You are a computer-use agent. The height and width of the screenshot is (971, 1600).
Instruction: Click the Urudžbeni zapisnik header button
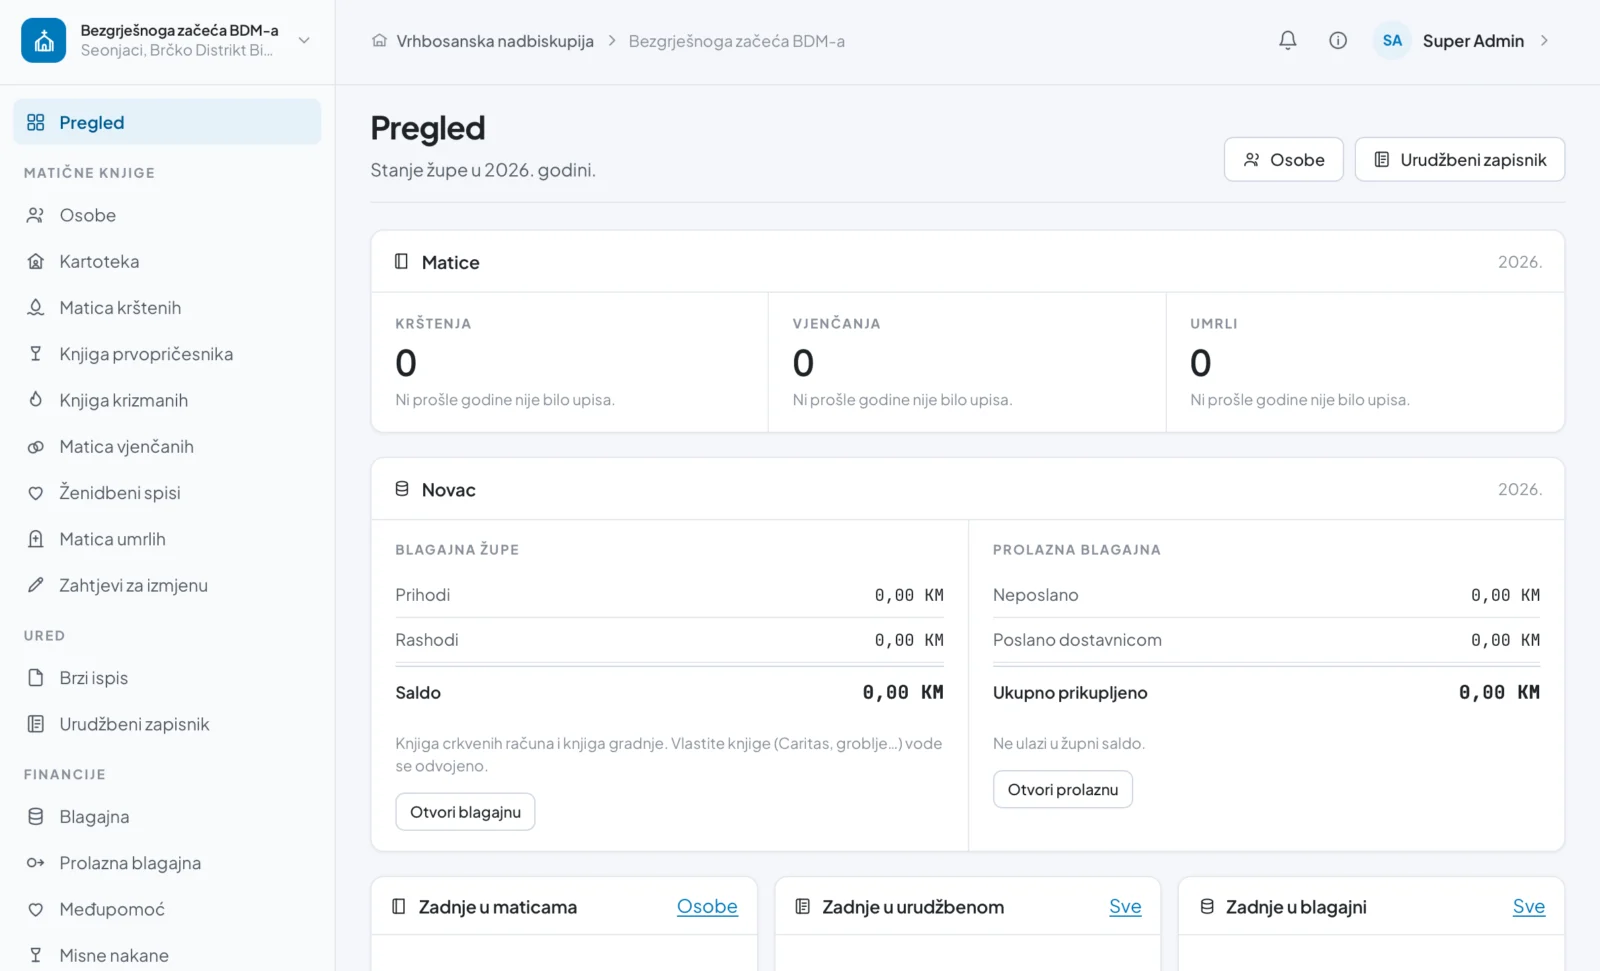pyautogui.click(x=1460, y=160)
